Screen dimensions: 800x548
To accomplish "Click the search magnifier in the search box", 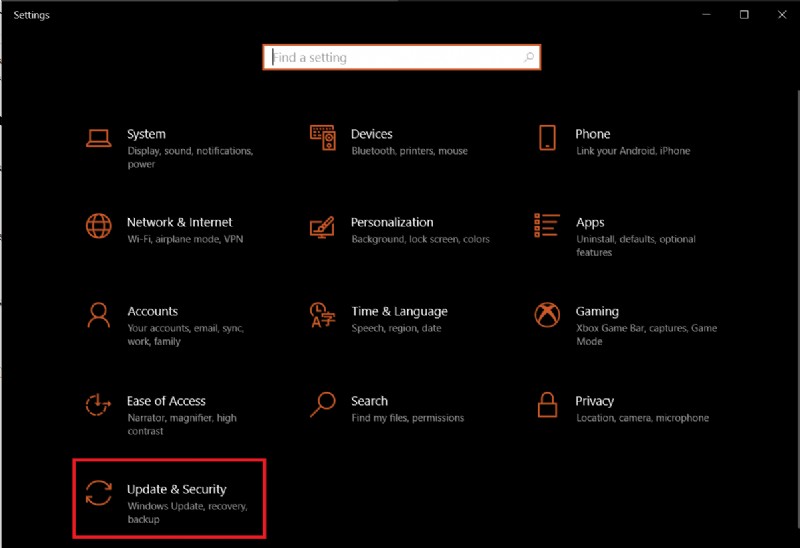I will [529, 58].
